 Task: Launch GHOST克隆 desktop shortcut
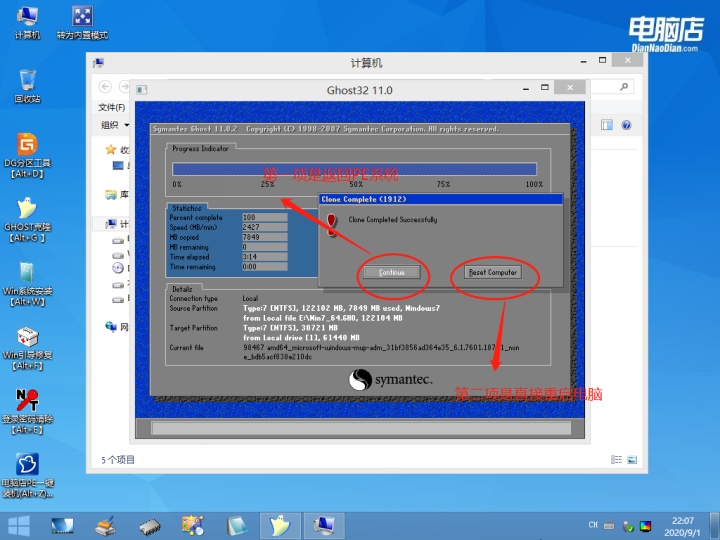tap(27, 220)
